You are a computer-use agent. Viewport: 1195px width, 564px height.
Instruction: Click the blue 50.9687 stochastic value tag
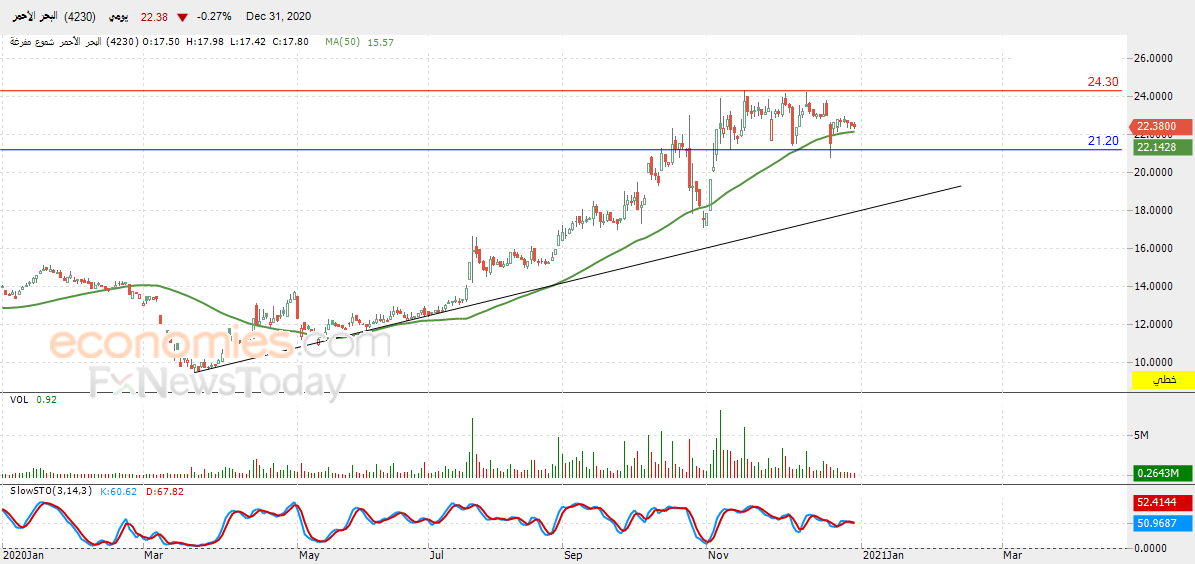click(x=1159, y=524)
